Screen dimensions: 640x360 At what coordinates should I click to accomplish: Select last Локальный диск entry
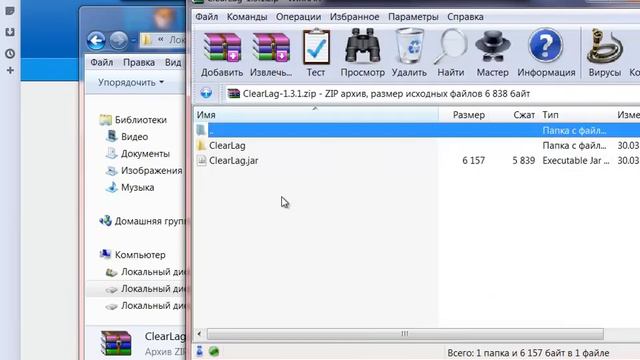coord(153,306)
